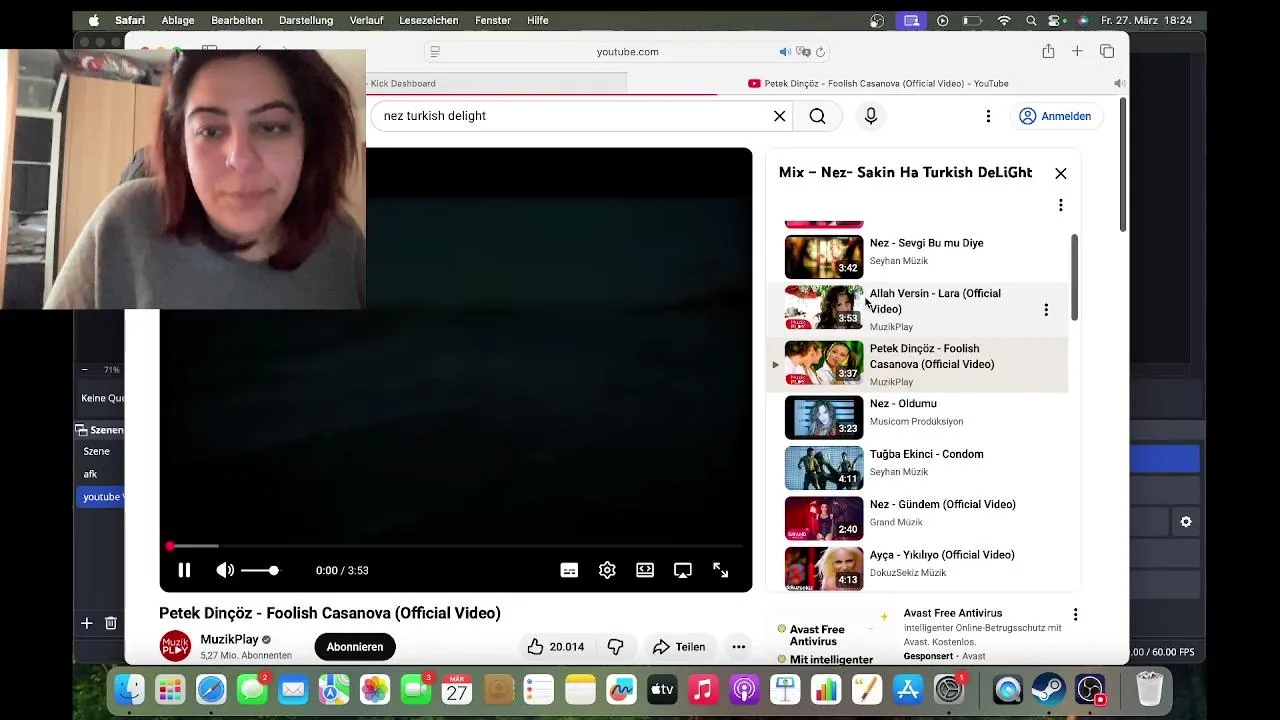Add a scene with OBS plus button
Viewport: 1280px width, 720px height.
coord(87,623)
